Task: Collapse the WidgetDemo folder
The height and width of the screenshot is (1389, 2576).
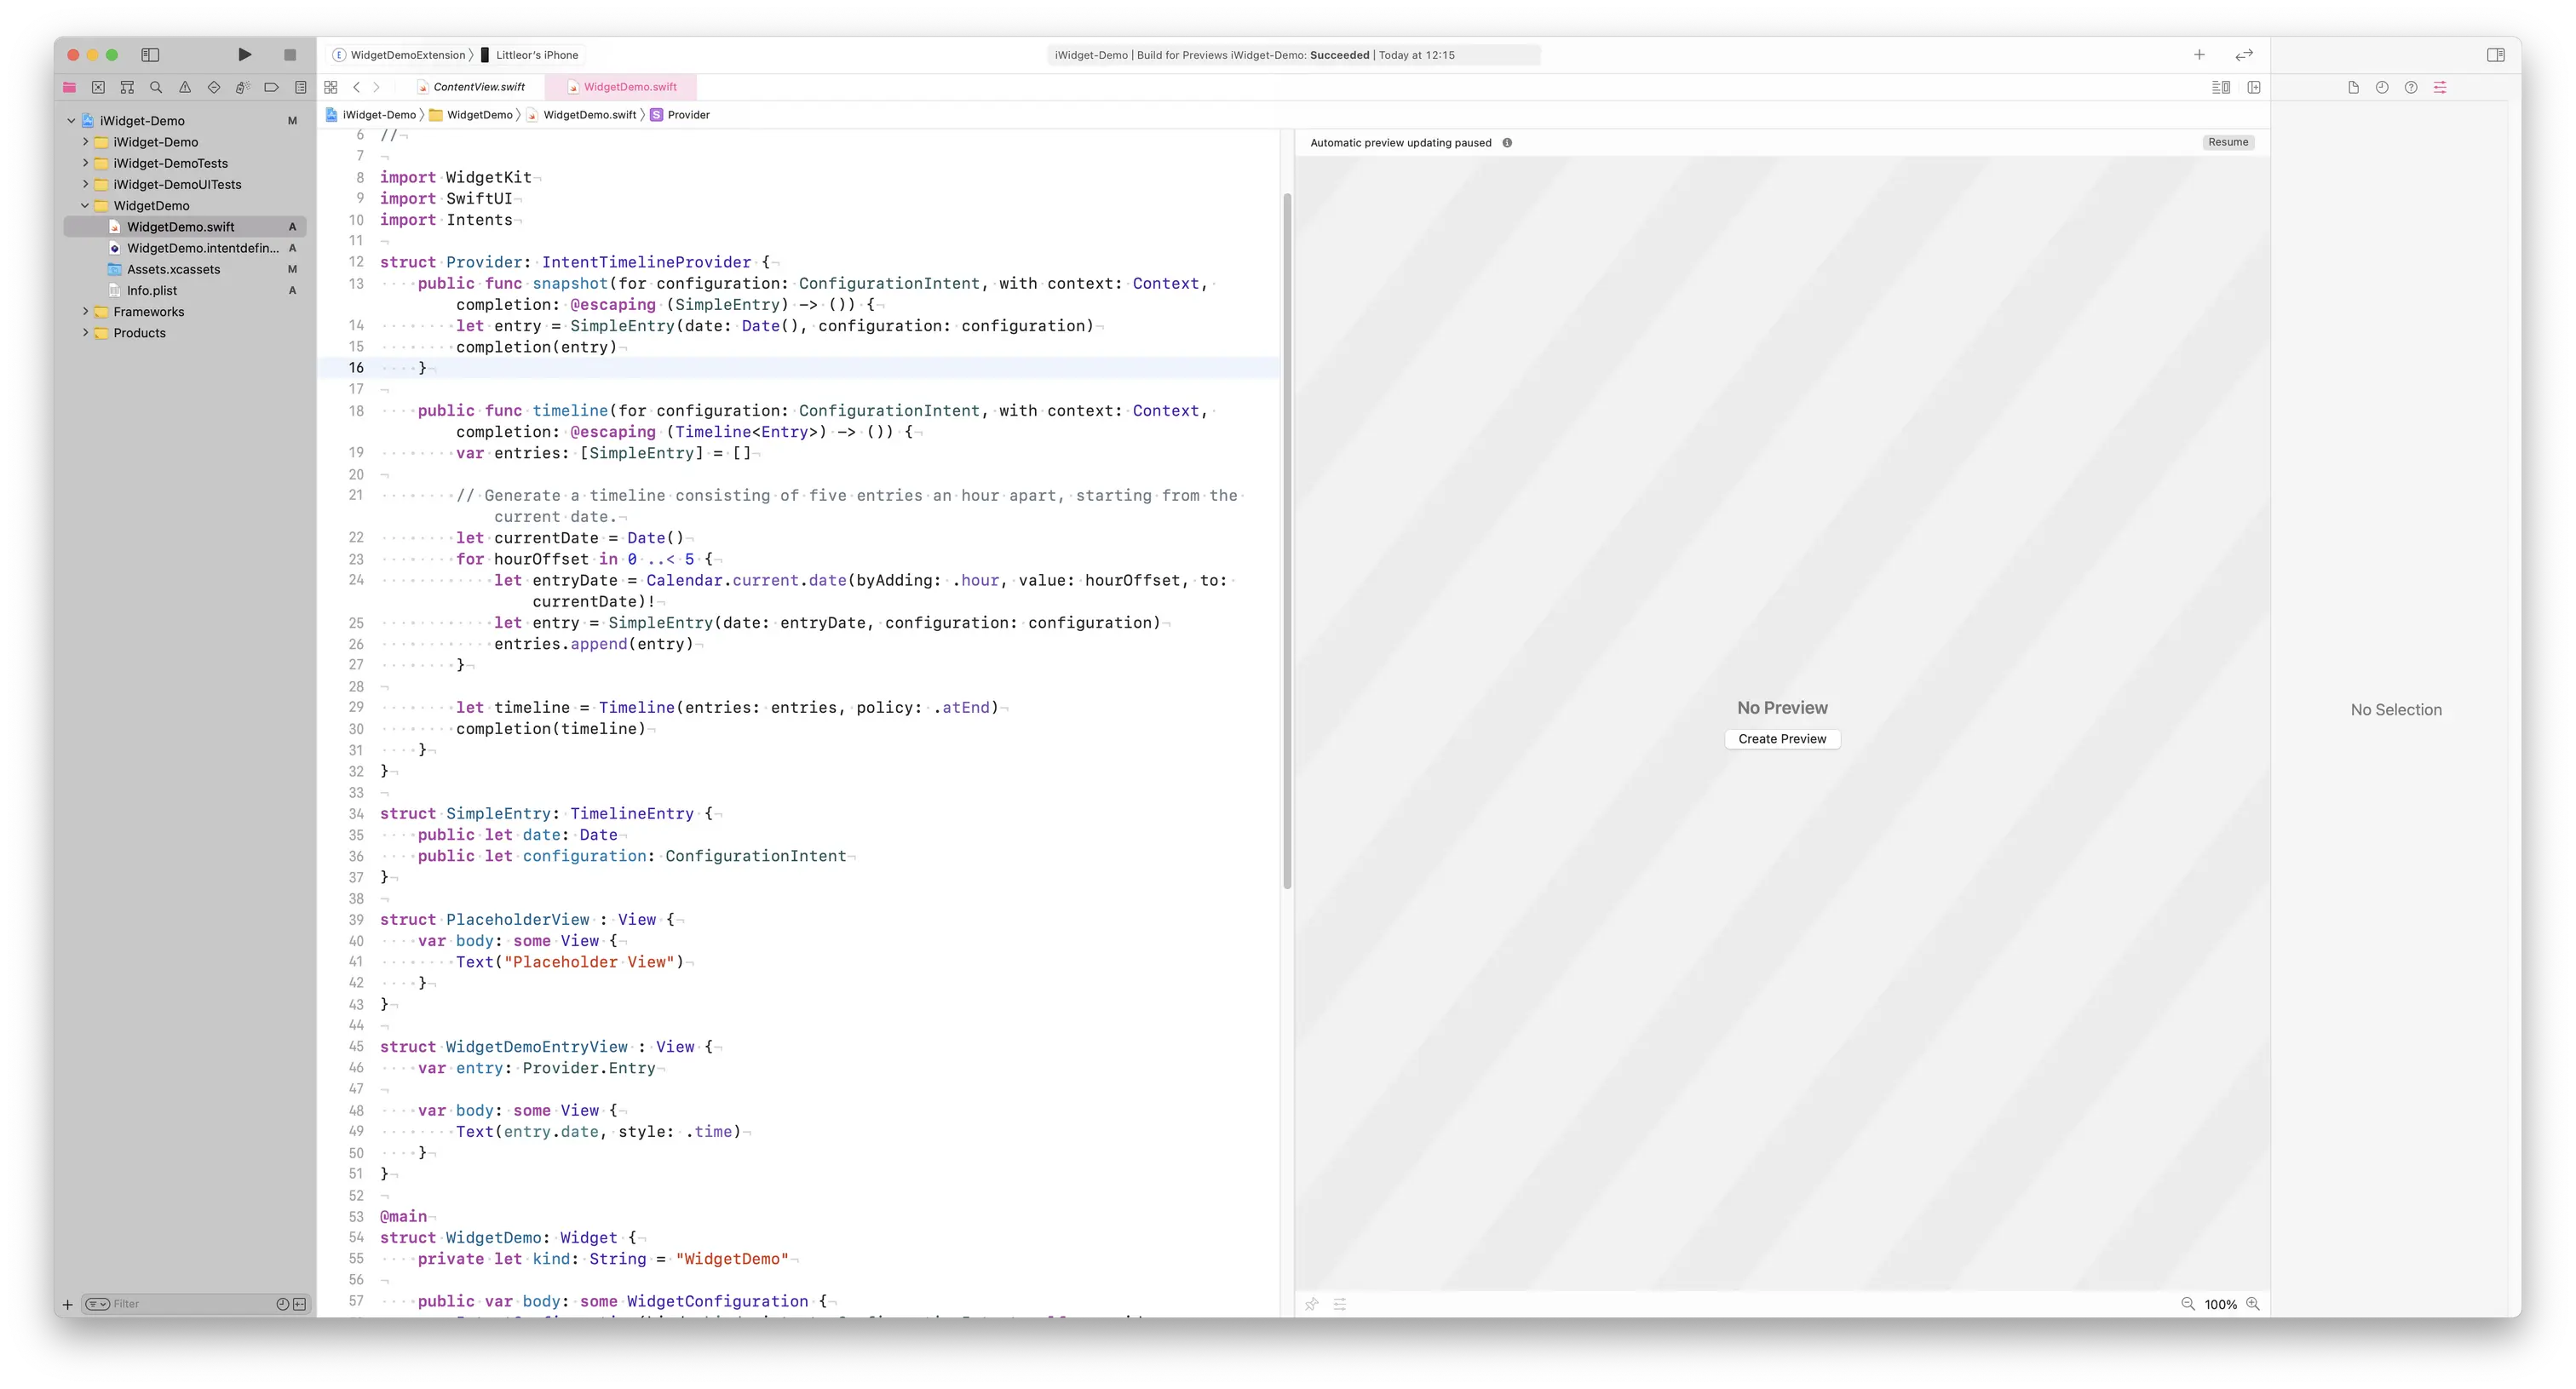Action: pos(85,206)
